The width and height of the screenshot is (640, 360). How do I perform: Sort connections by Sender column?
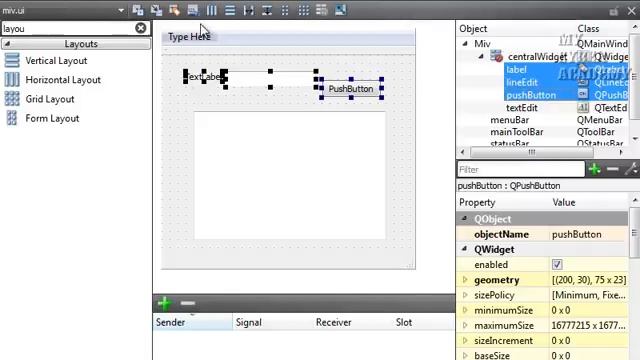193,322
